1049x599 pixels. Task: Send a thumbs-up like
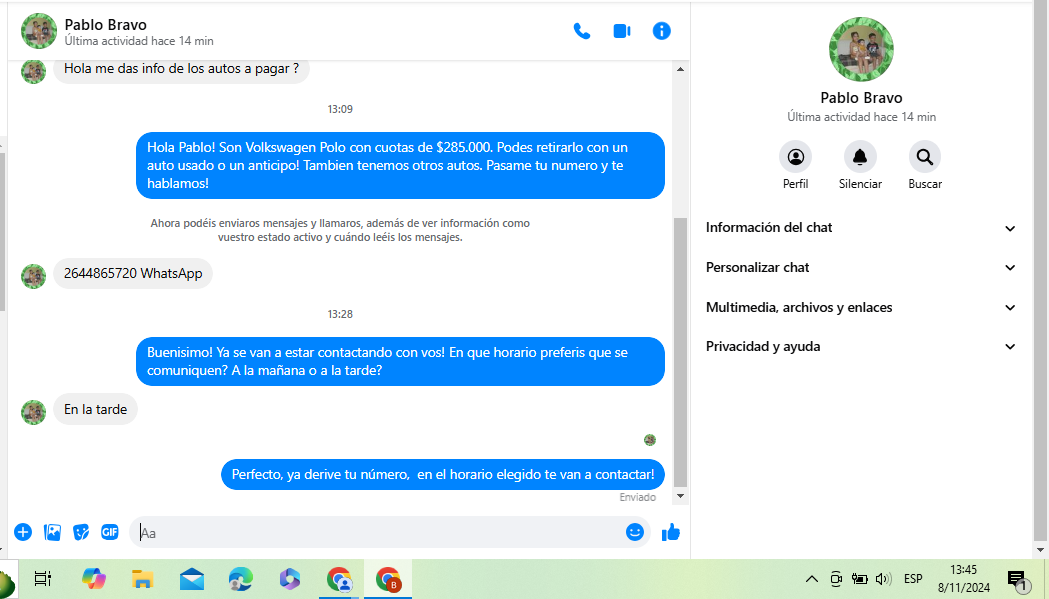[x=670, y=532]
